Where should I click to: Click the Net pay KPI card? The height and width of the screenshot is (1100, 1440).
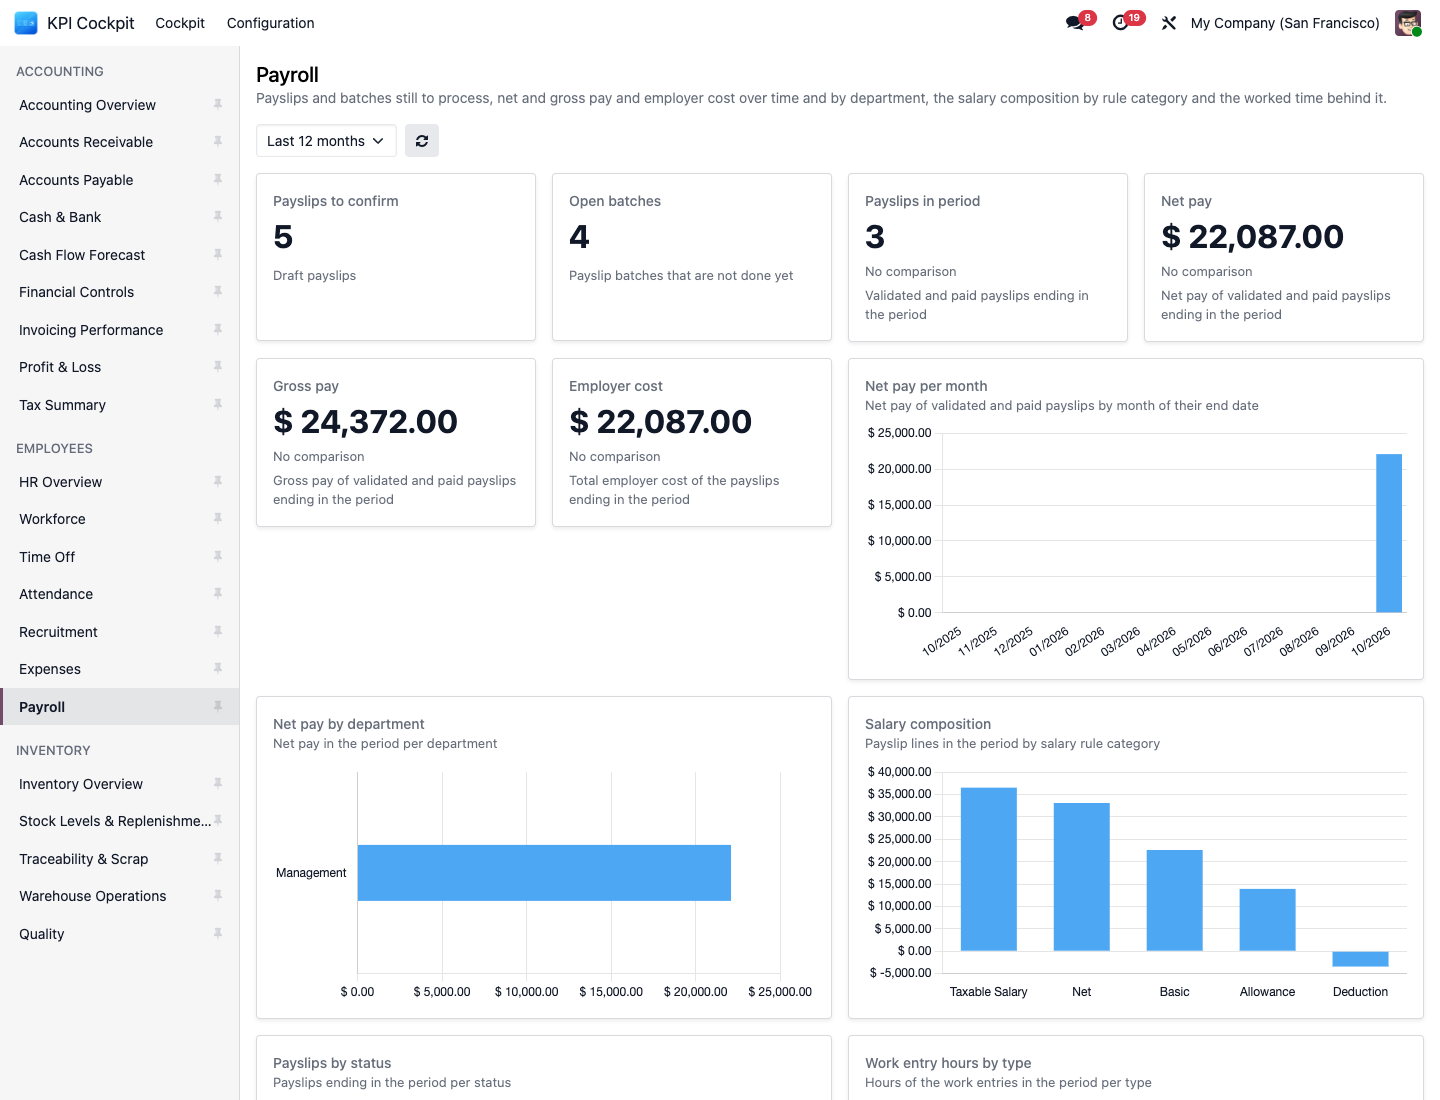click(1284, 257)
